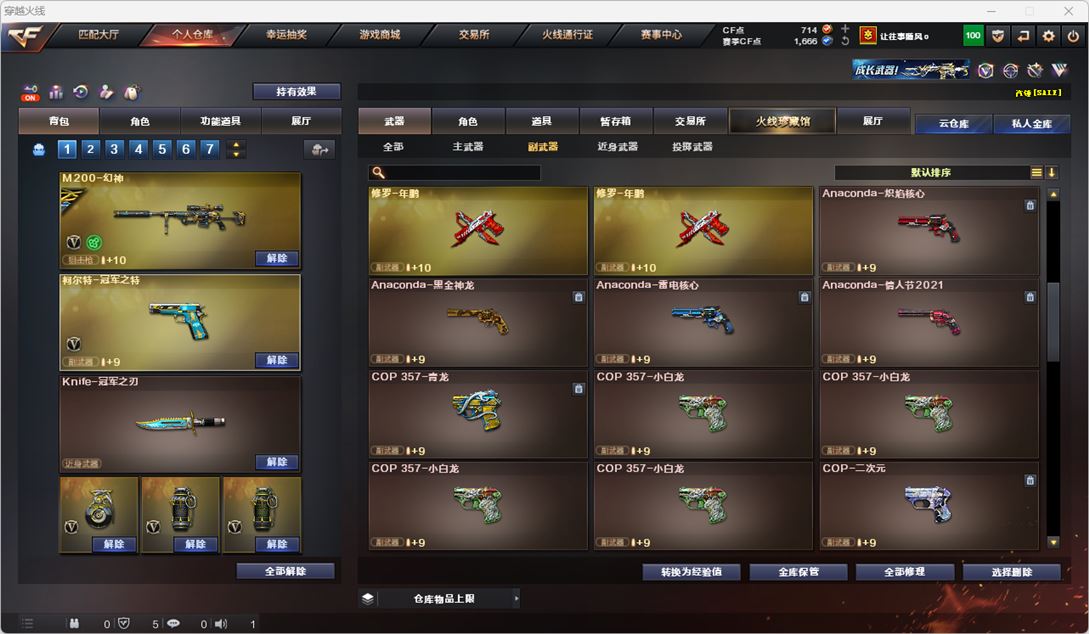Toggle sort direction arrow next to 默认排序
1089x634 pixels.
[1051, 172]
